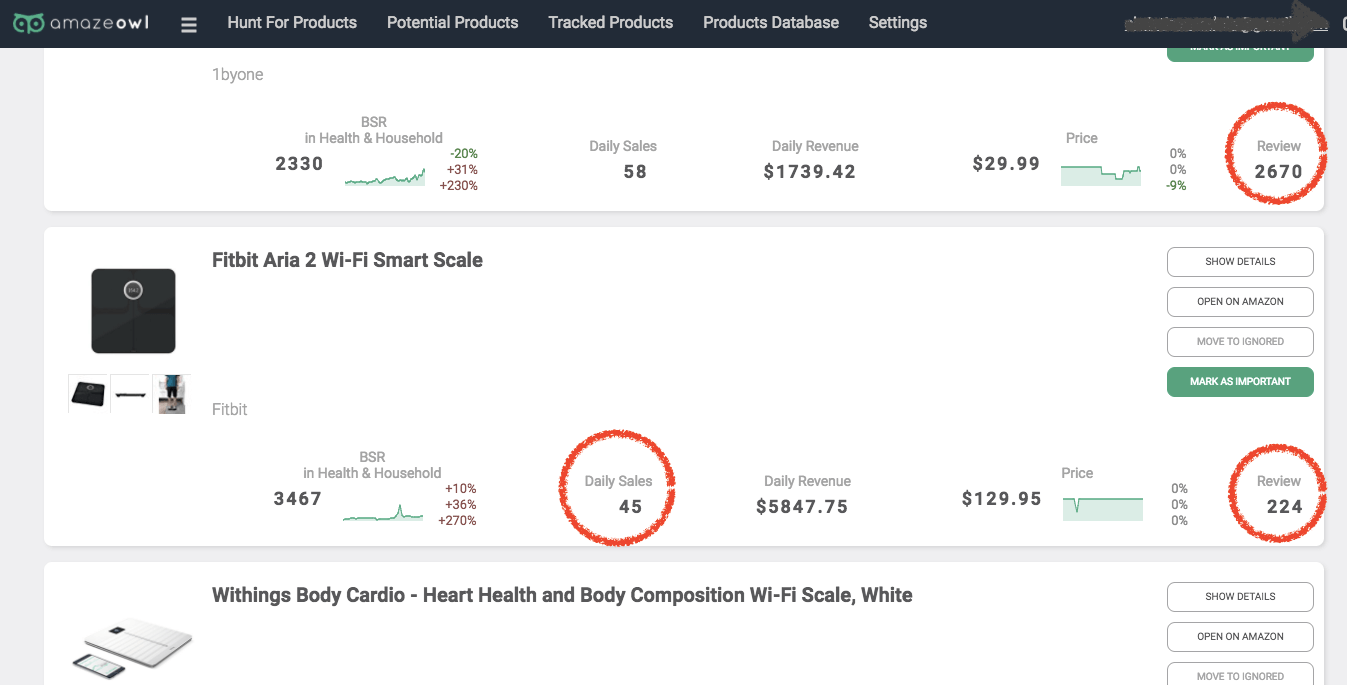The image size is (1347, 685).
Task: Click main Fitbit Aria 2 product image
Action: pos(133,311)
